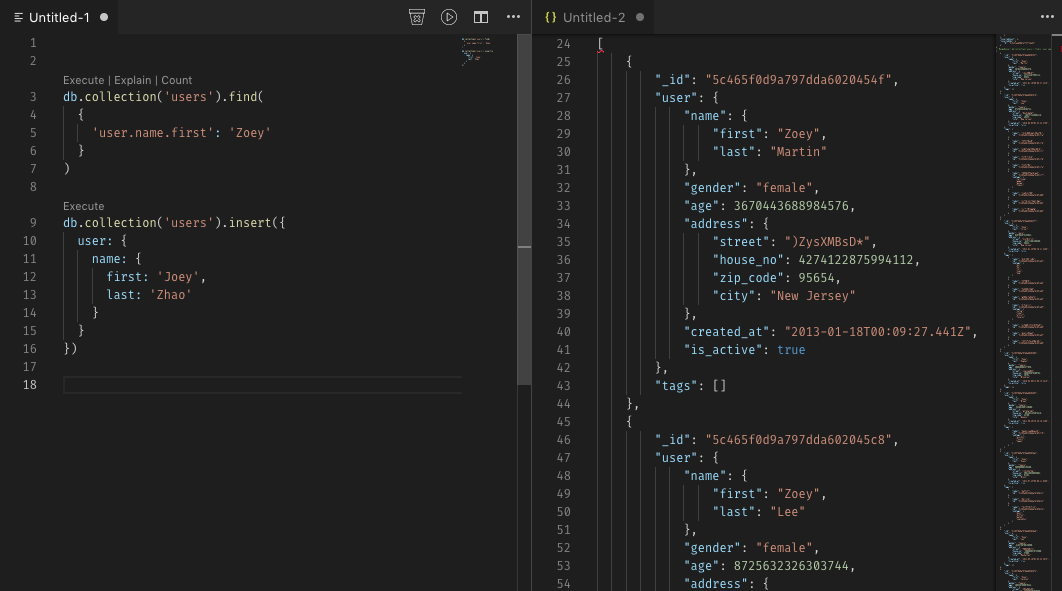Screen dimensions: 1062x591
Task: Open the ... menu on the right editor group
Action: pyautogui.click(x=1048, y=17)
